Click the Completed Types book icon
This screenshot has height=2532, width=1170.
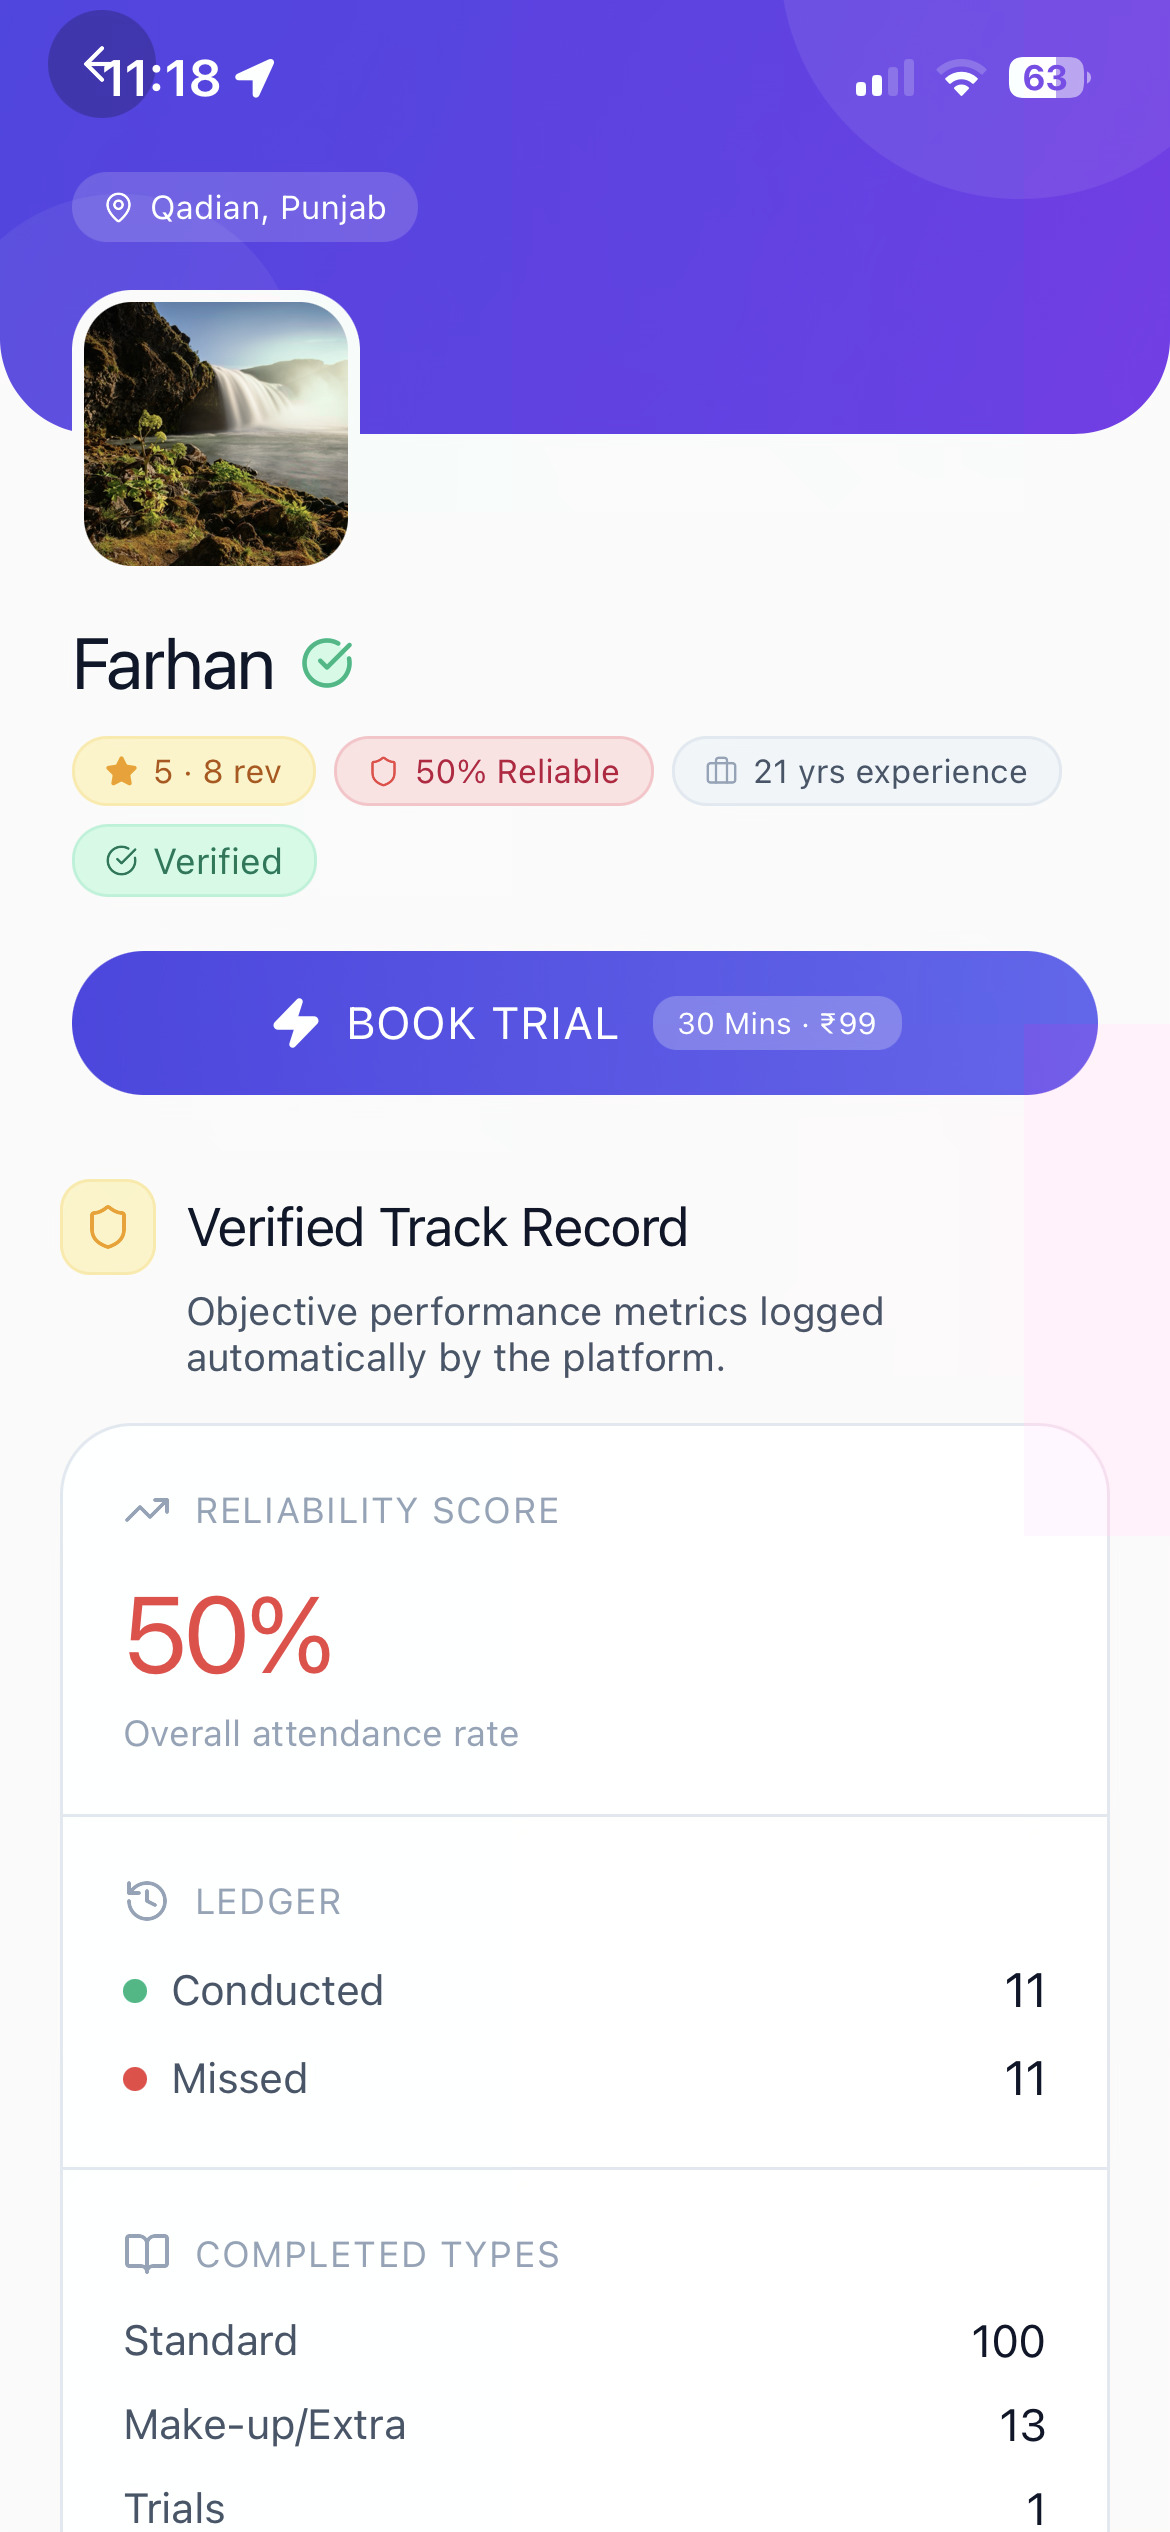tap(147, 2254)
